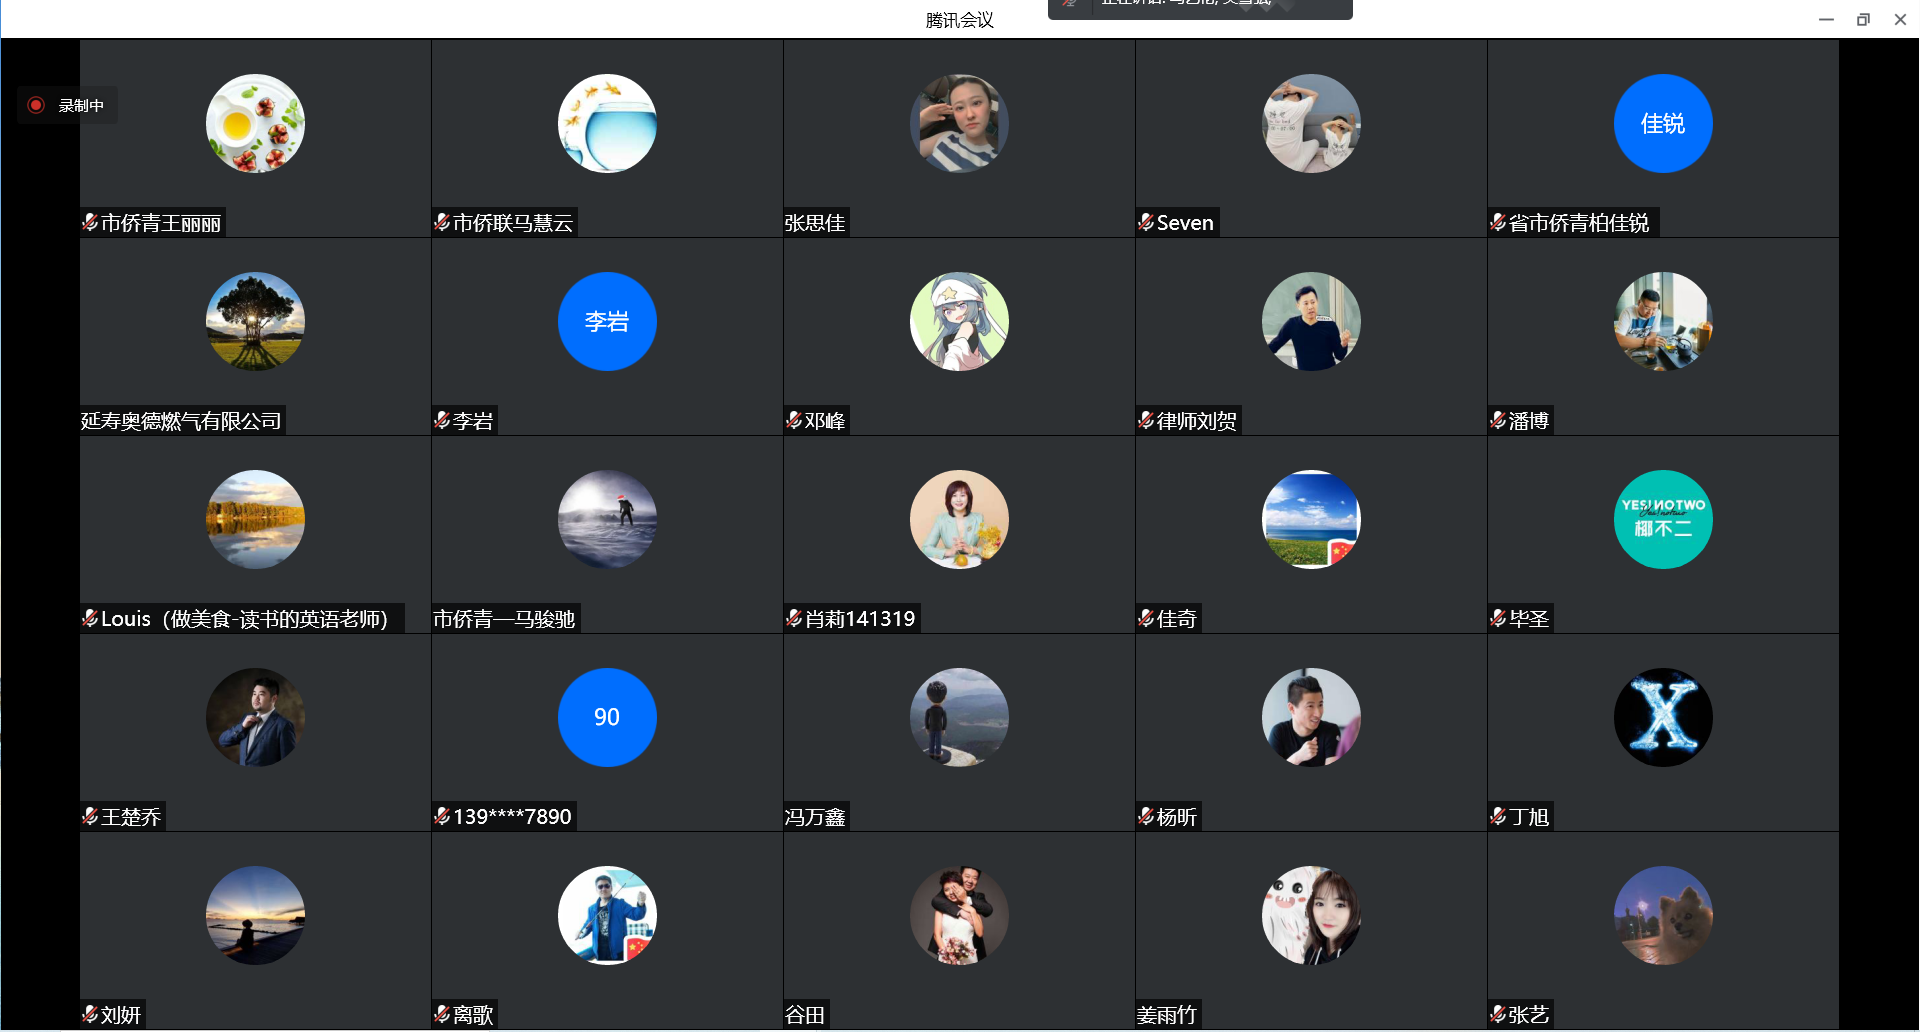Click the red recording indicator icon

(x=36, y=105)
